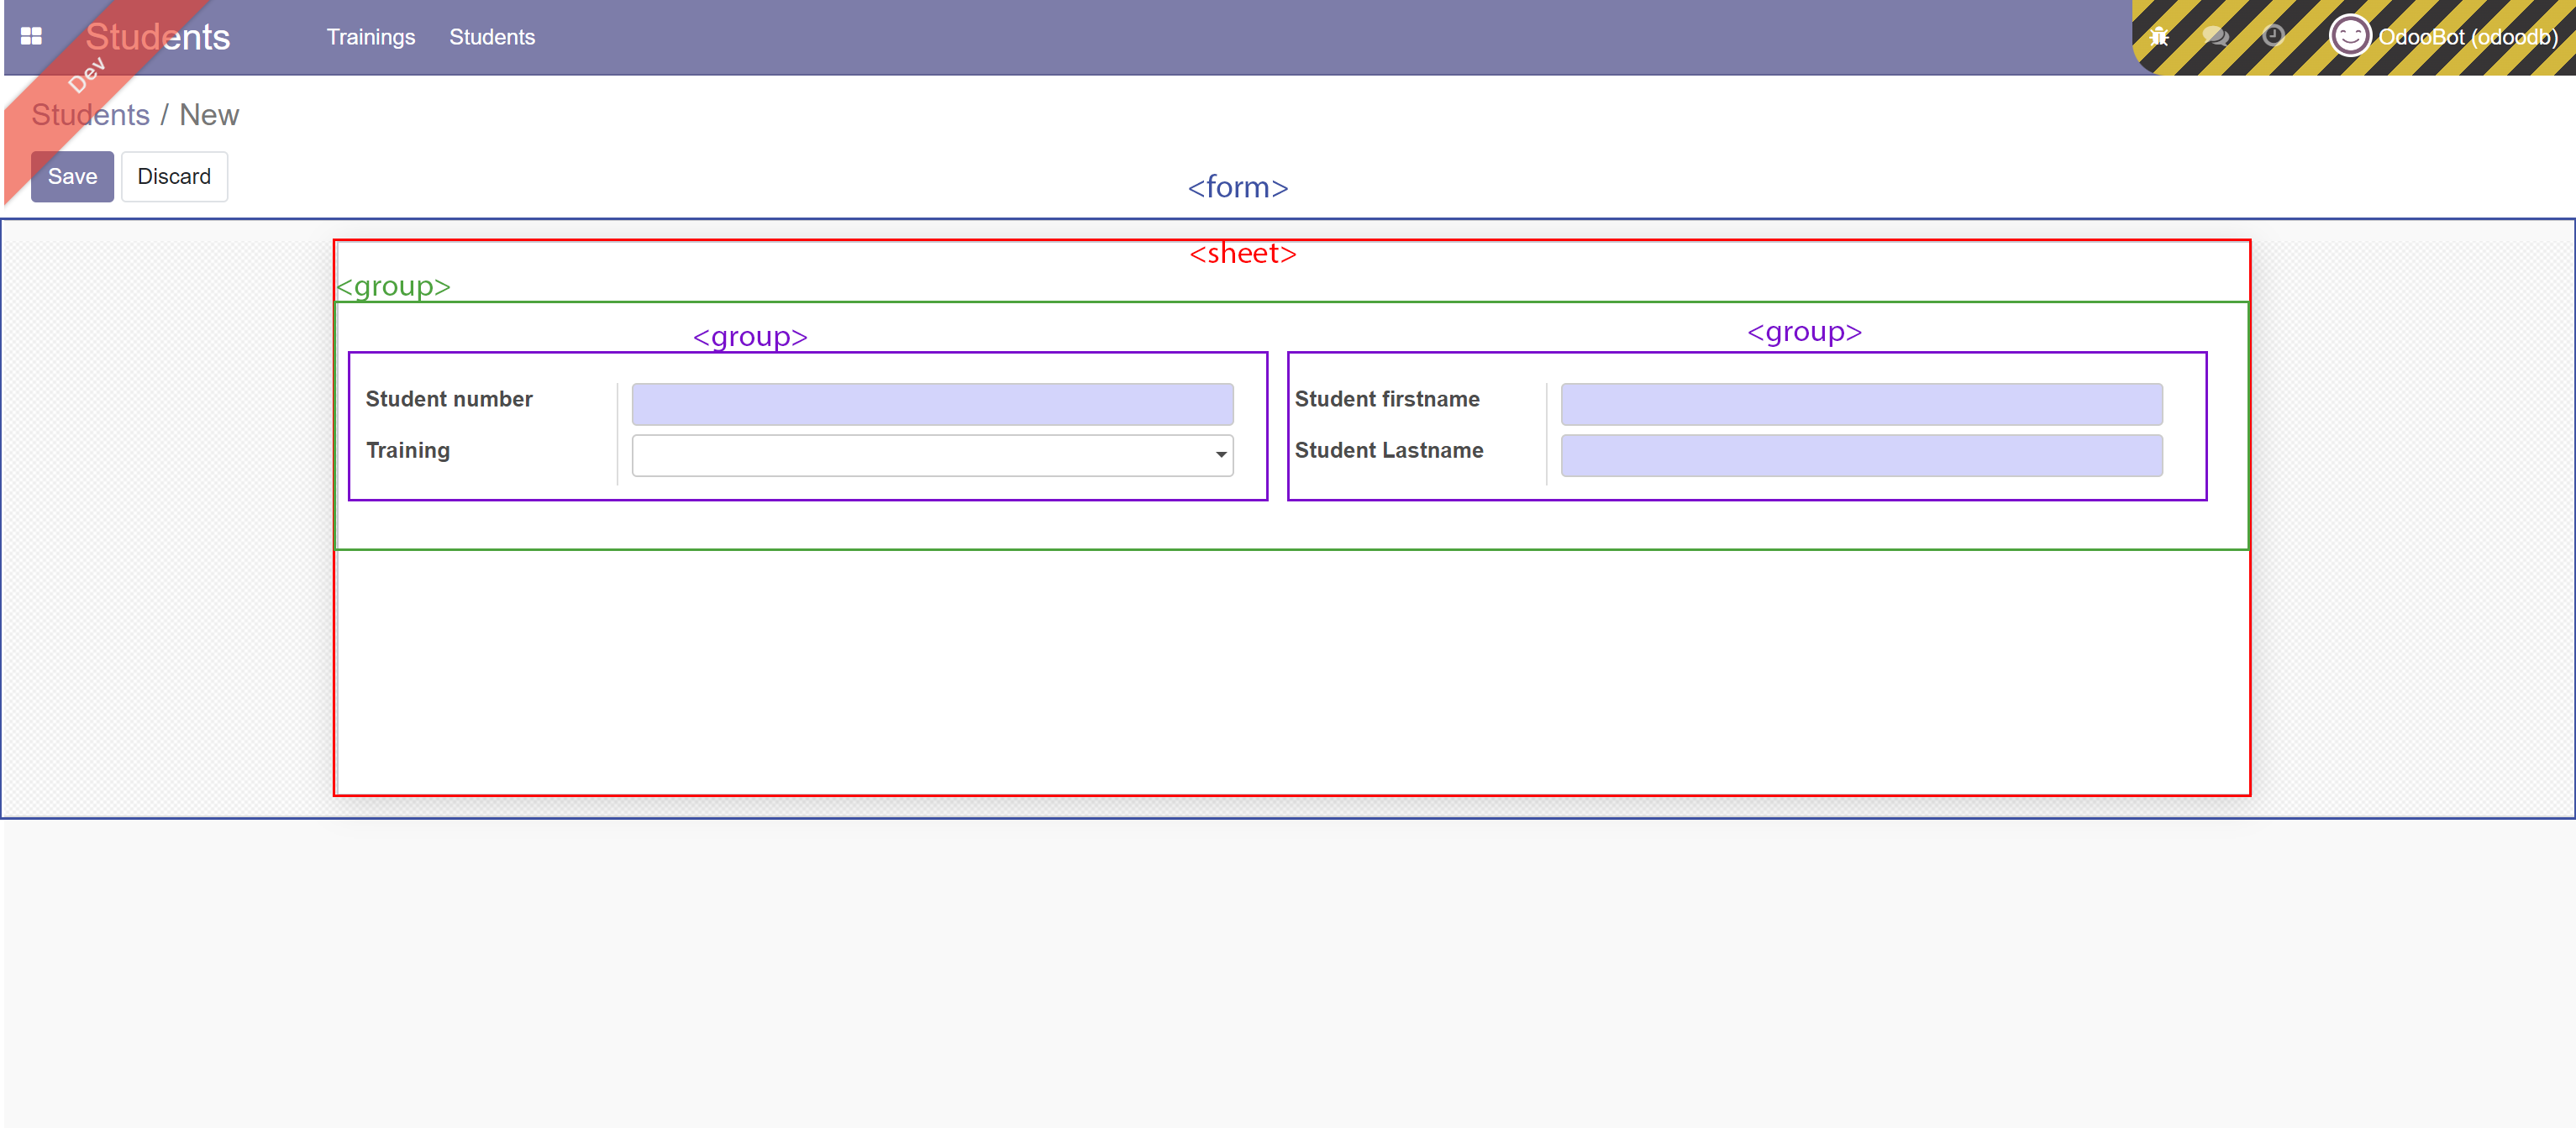Open the Students menu in navbar

tap(491, 37)
